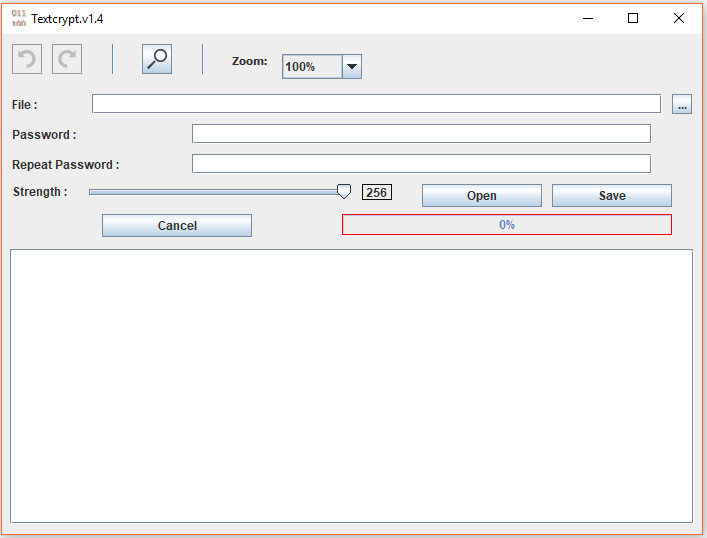The image size is (707, 538).
Task: Click the Open button
Action: point(482,196)
